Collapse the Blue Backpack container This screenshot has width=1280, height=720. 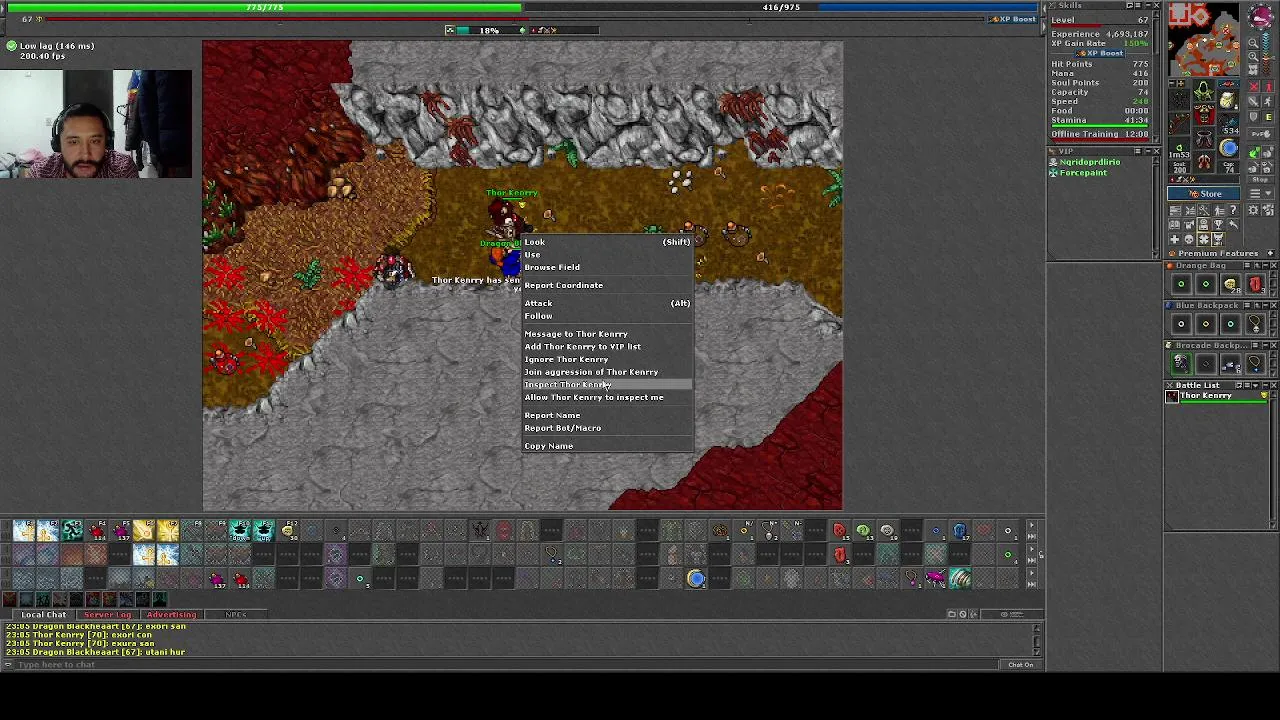click(x=1266, y=305)
